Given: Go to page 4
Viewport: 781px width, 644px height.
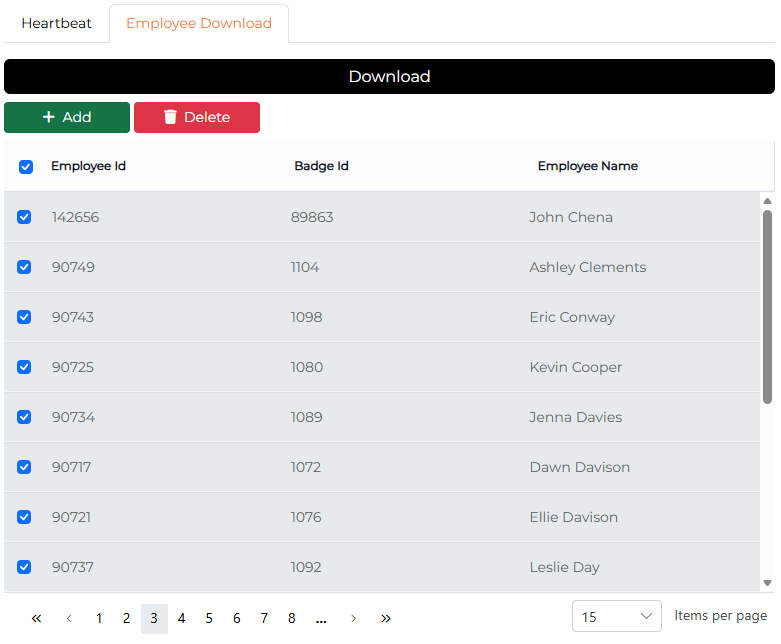Looking at the screenshot, I should click(x=182, y=619).
